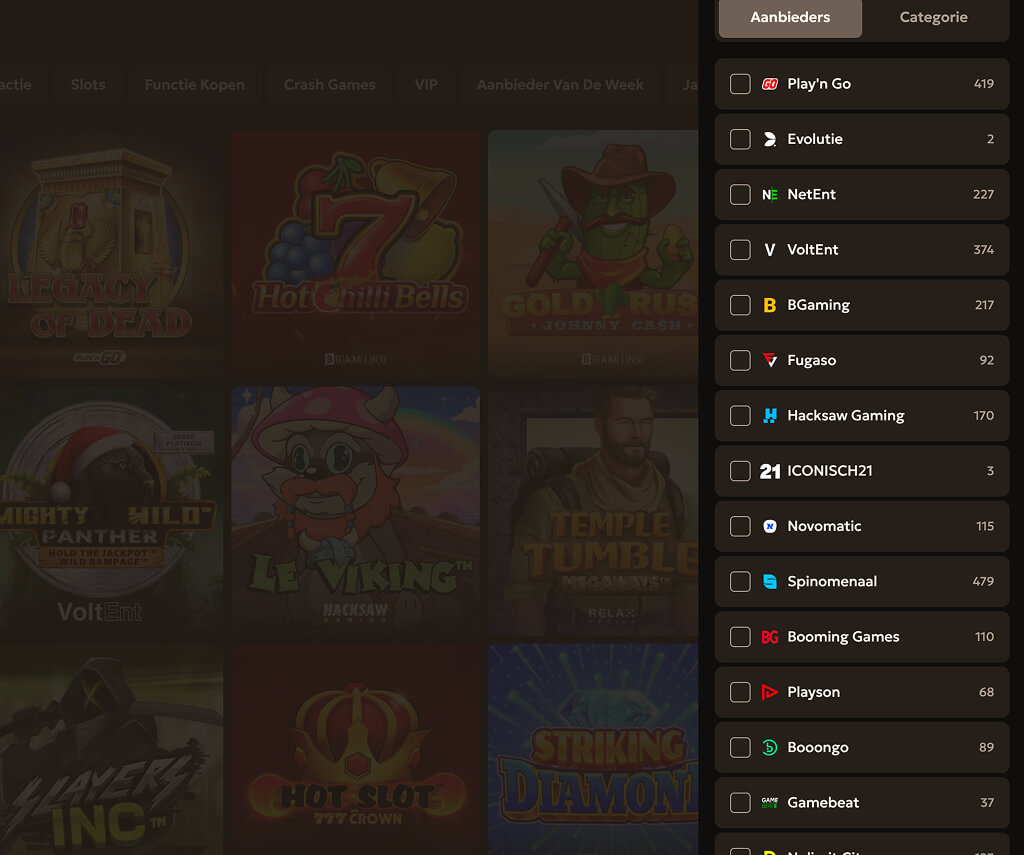Switch to the Aanbieders tab
Screen dimensions: 1024x855
pos(790,18)
